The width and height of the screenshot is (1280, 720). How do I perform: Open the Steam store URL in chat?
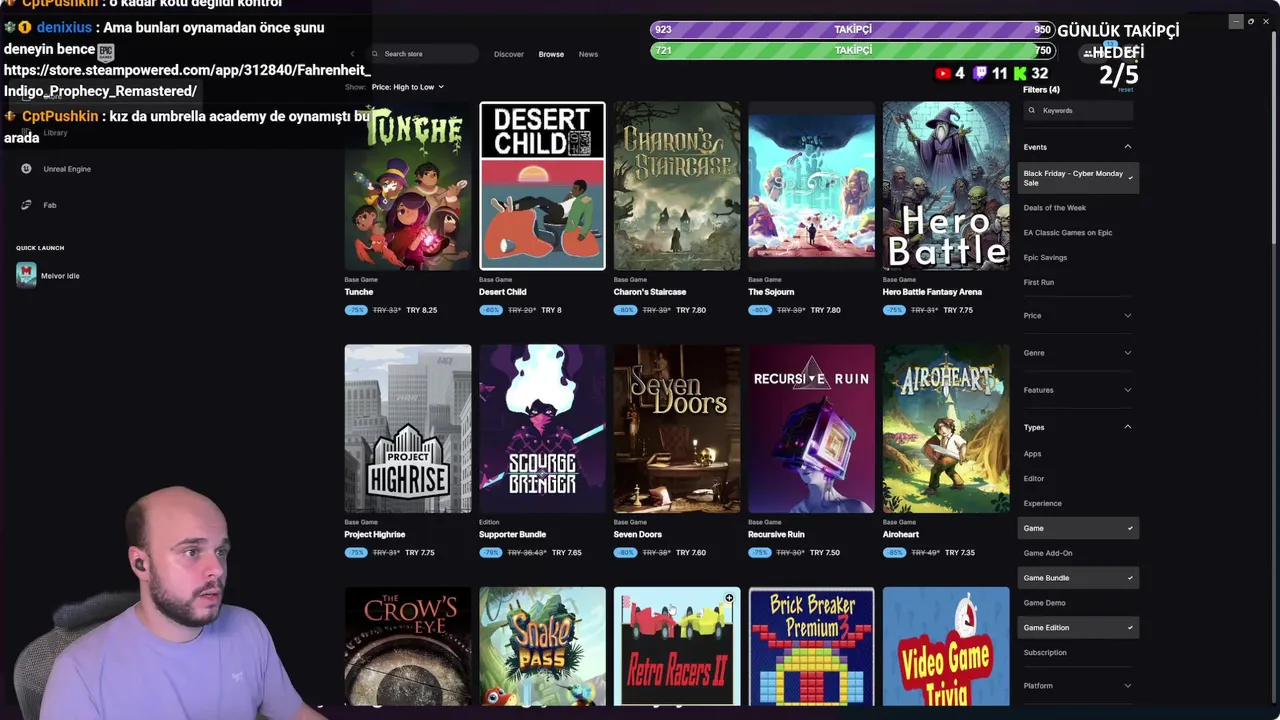point(187,81)
